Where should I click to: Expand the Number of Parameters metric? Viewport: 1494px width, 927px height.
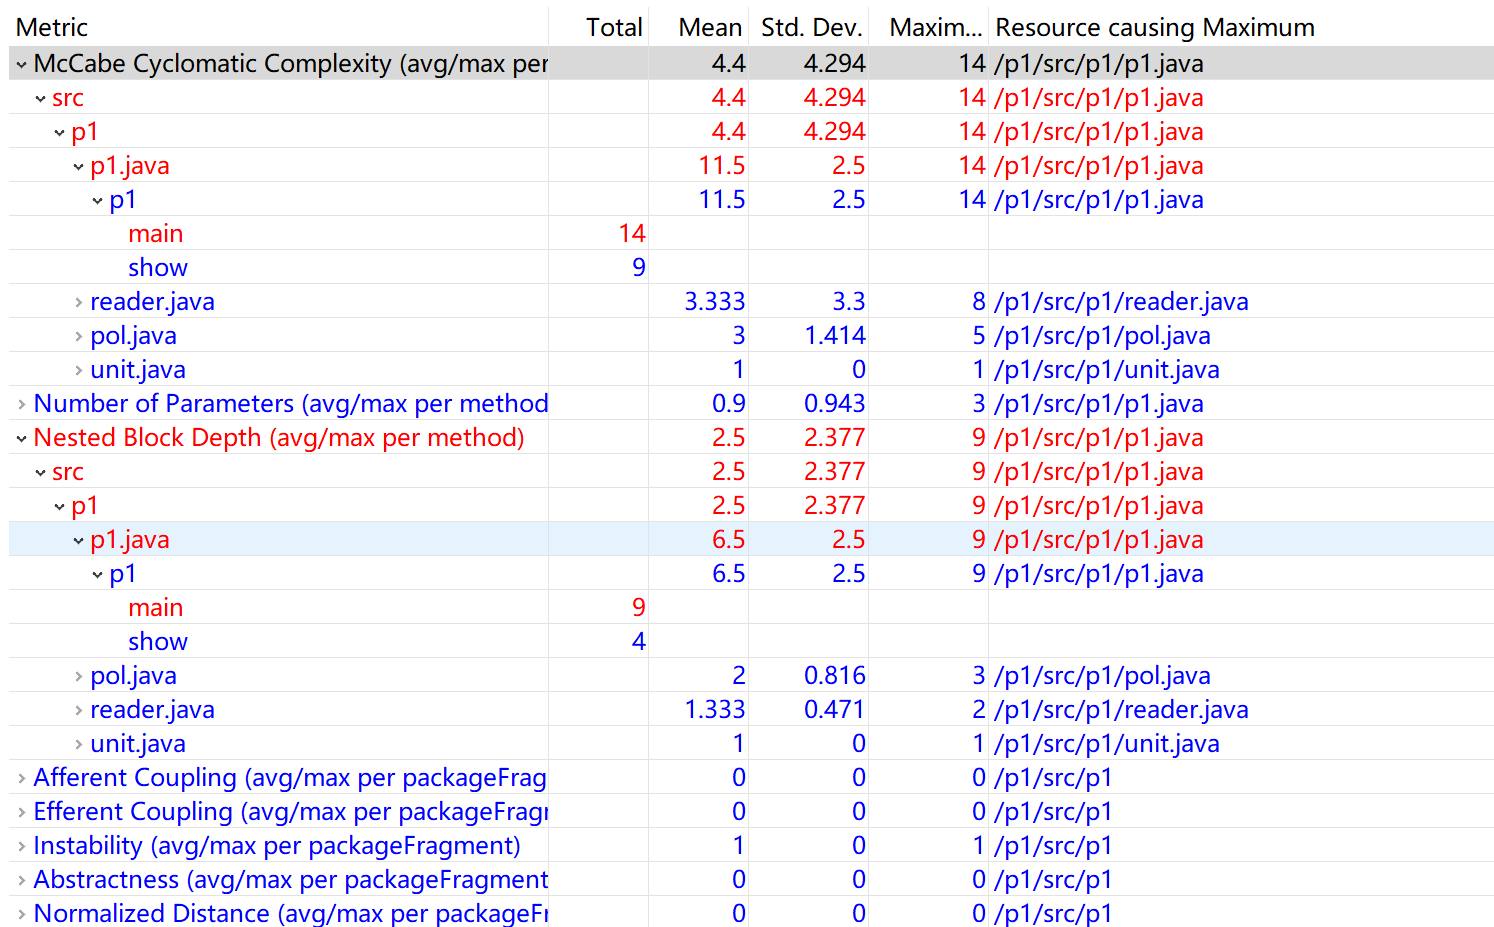[x=21, y=405]
